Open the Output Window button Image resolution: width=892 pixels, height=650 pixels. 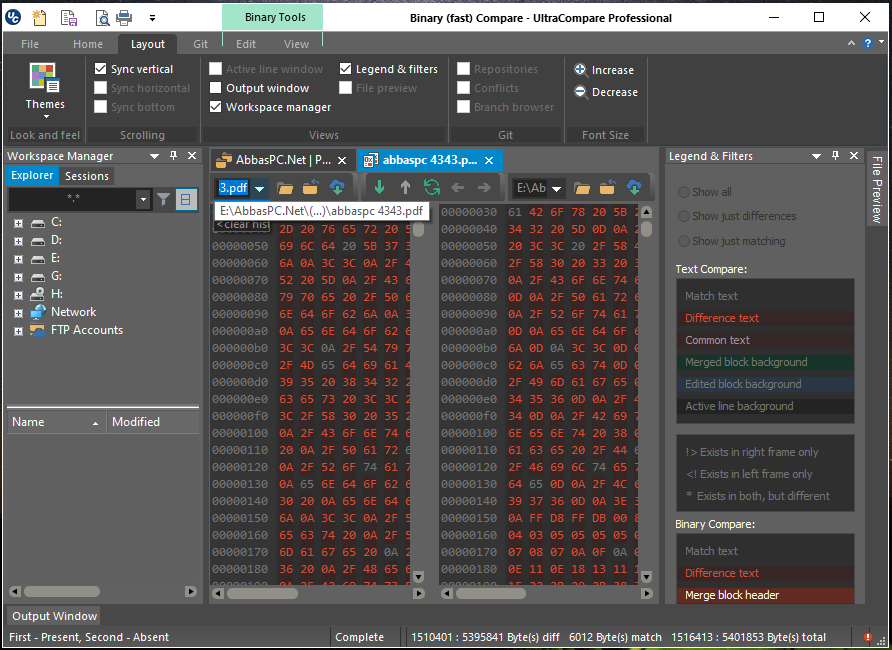[55, 616]
